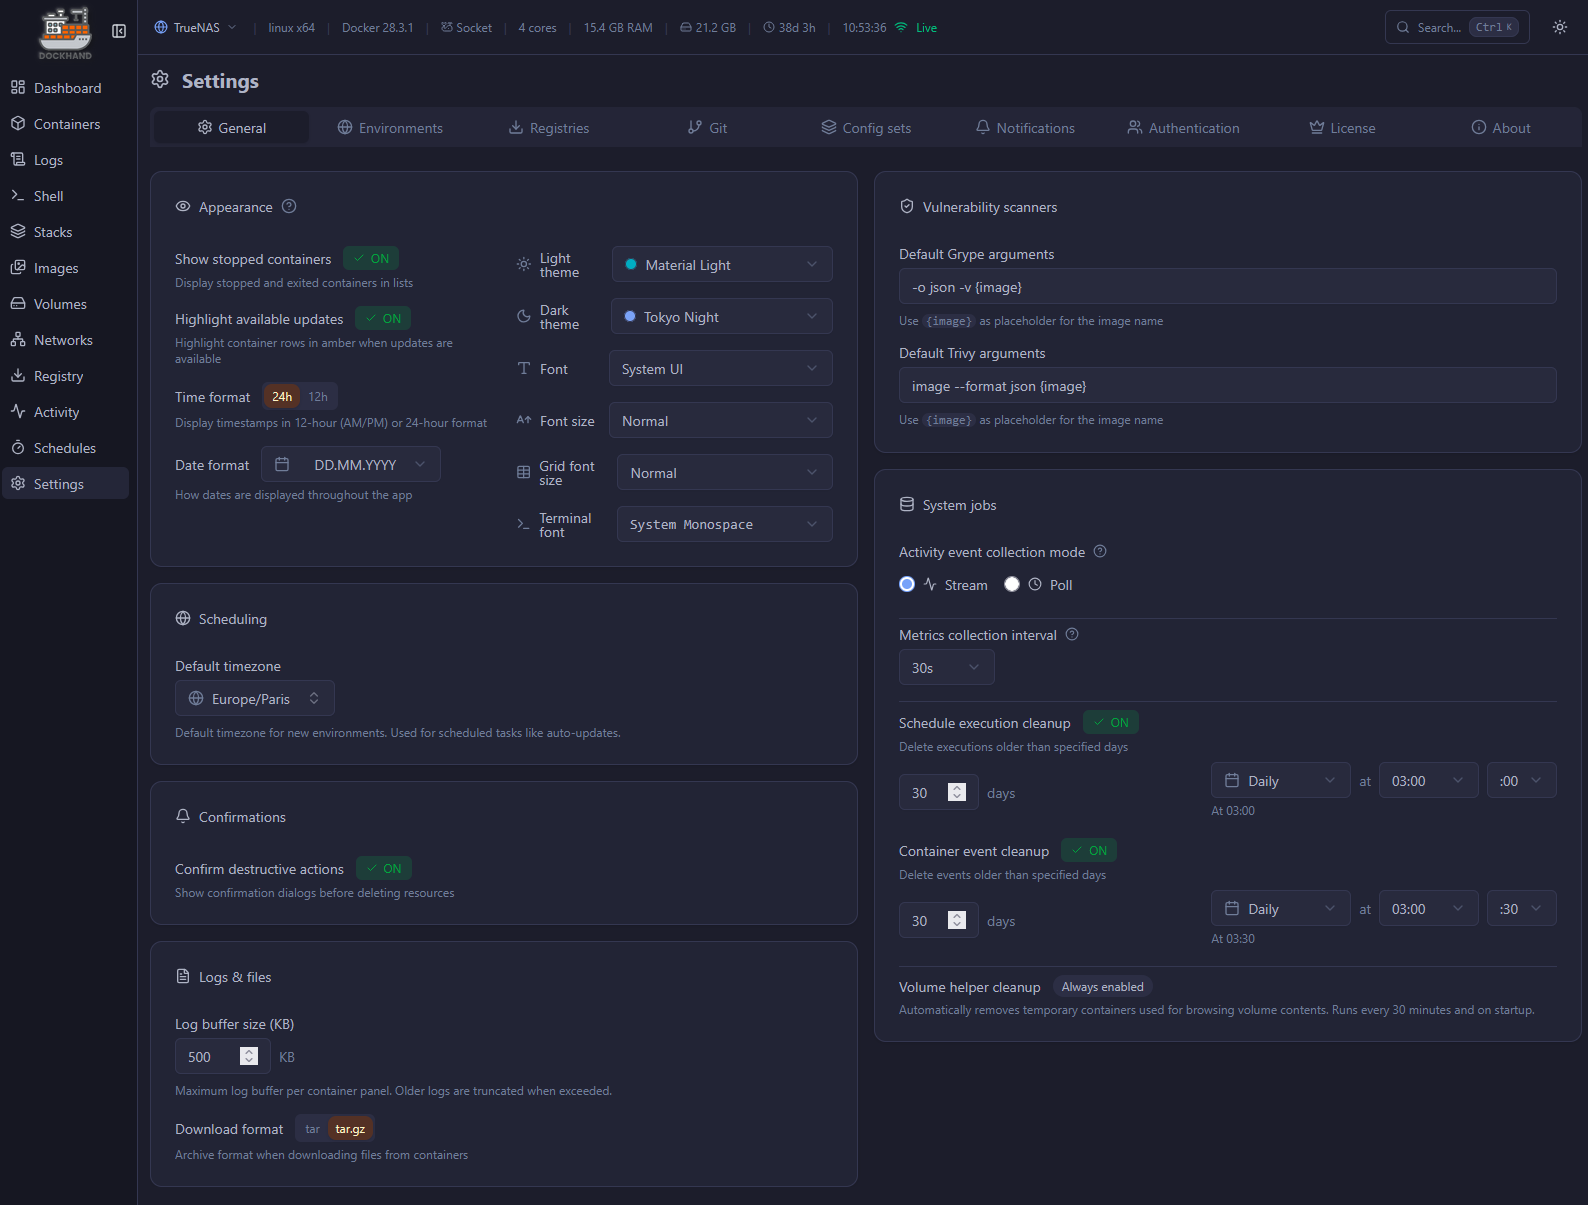Image resolution: width=1588 pixels, height=1205 pixels.
Task: Click the Default Grype arguments field
Action: (1227, 287)
